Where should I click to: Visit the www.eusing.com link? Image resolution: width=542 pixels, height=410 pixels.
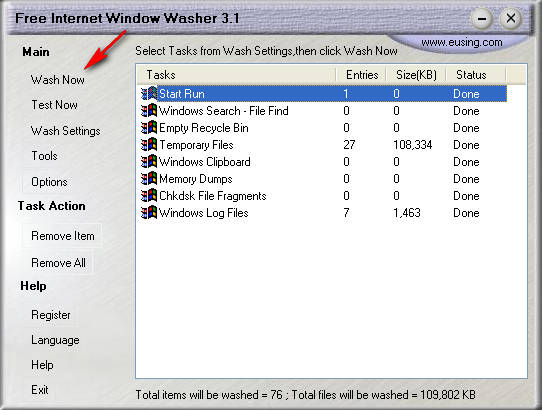[461, 42]
